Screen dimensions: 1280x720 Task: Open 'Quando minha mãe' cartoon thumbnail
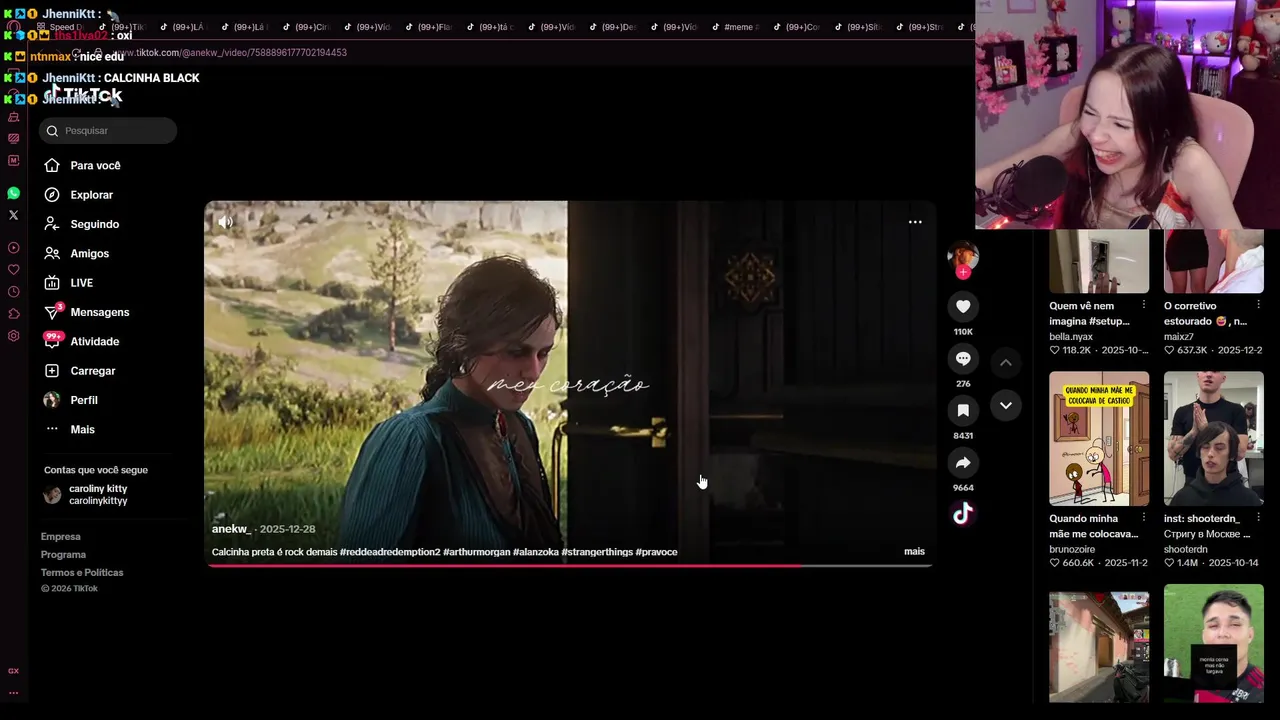pos(1099,439)
